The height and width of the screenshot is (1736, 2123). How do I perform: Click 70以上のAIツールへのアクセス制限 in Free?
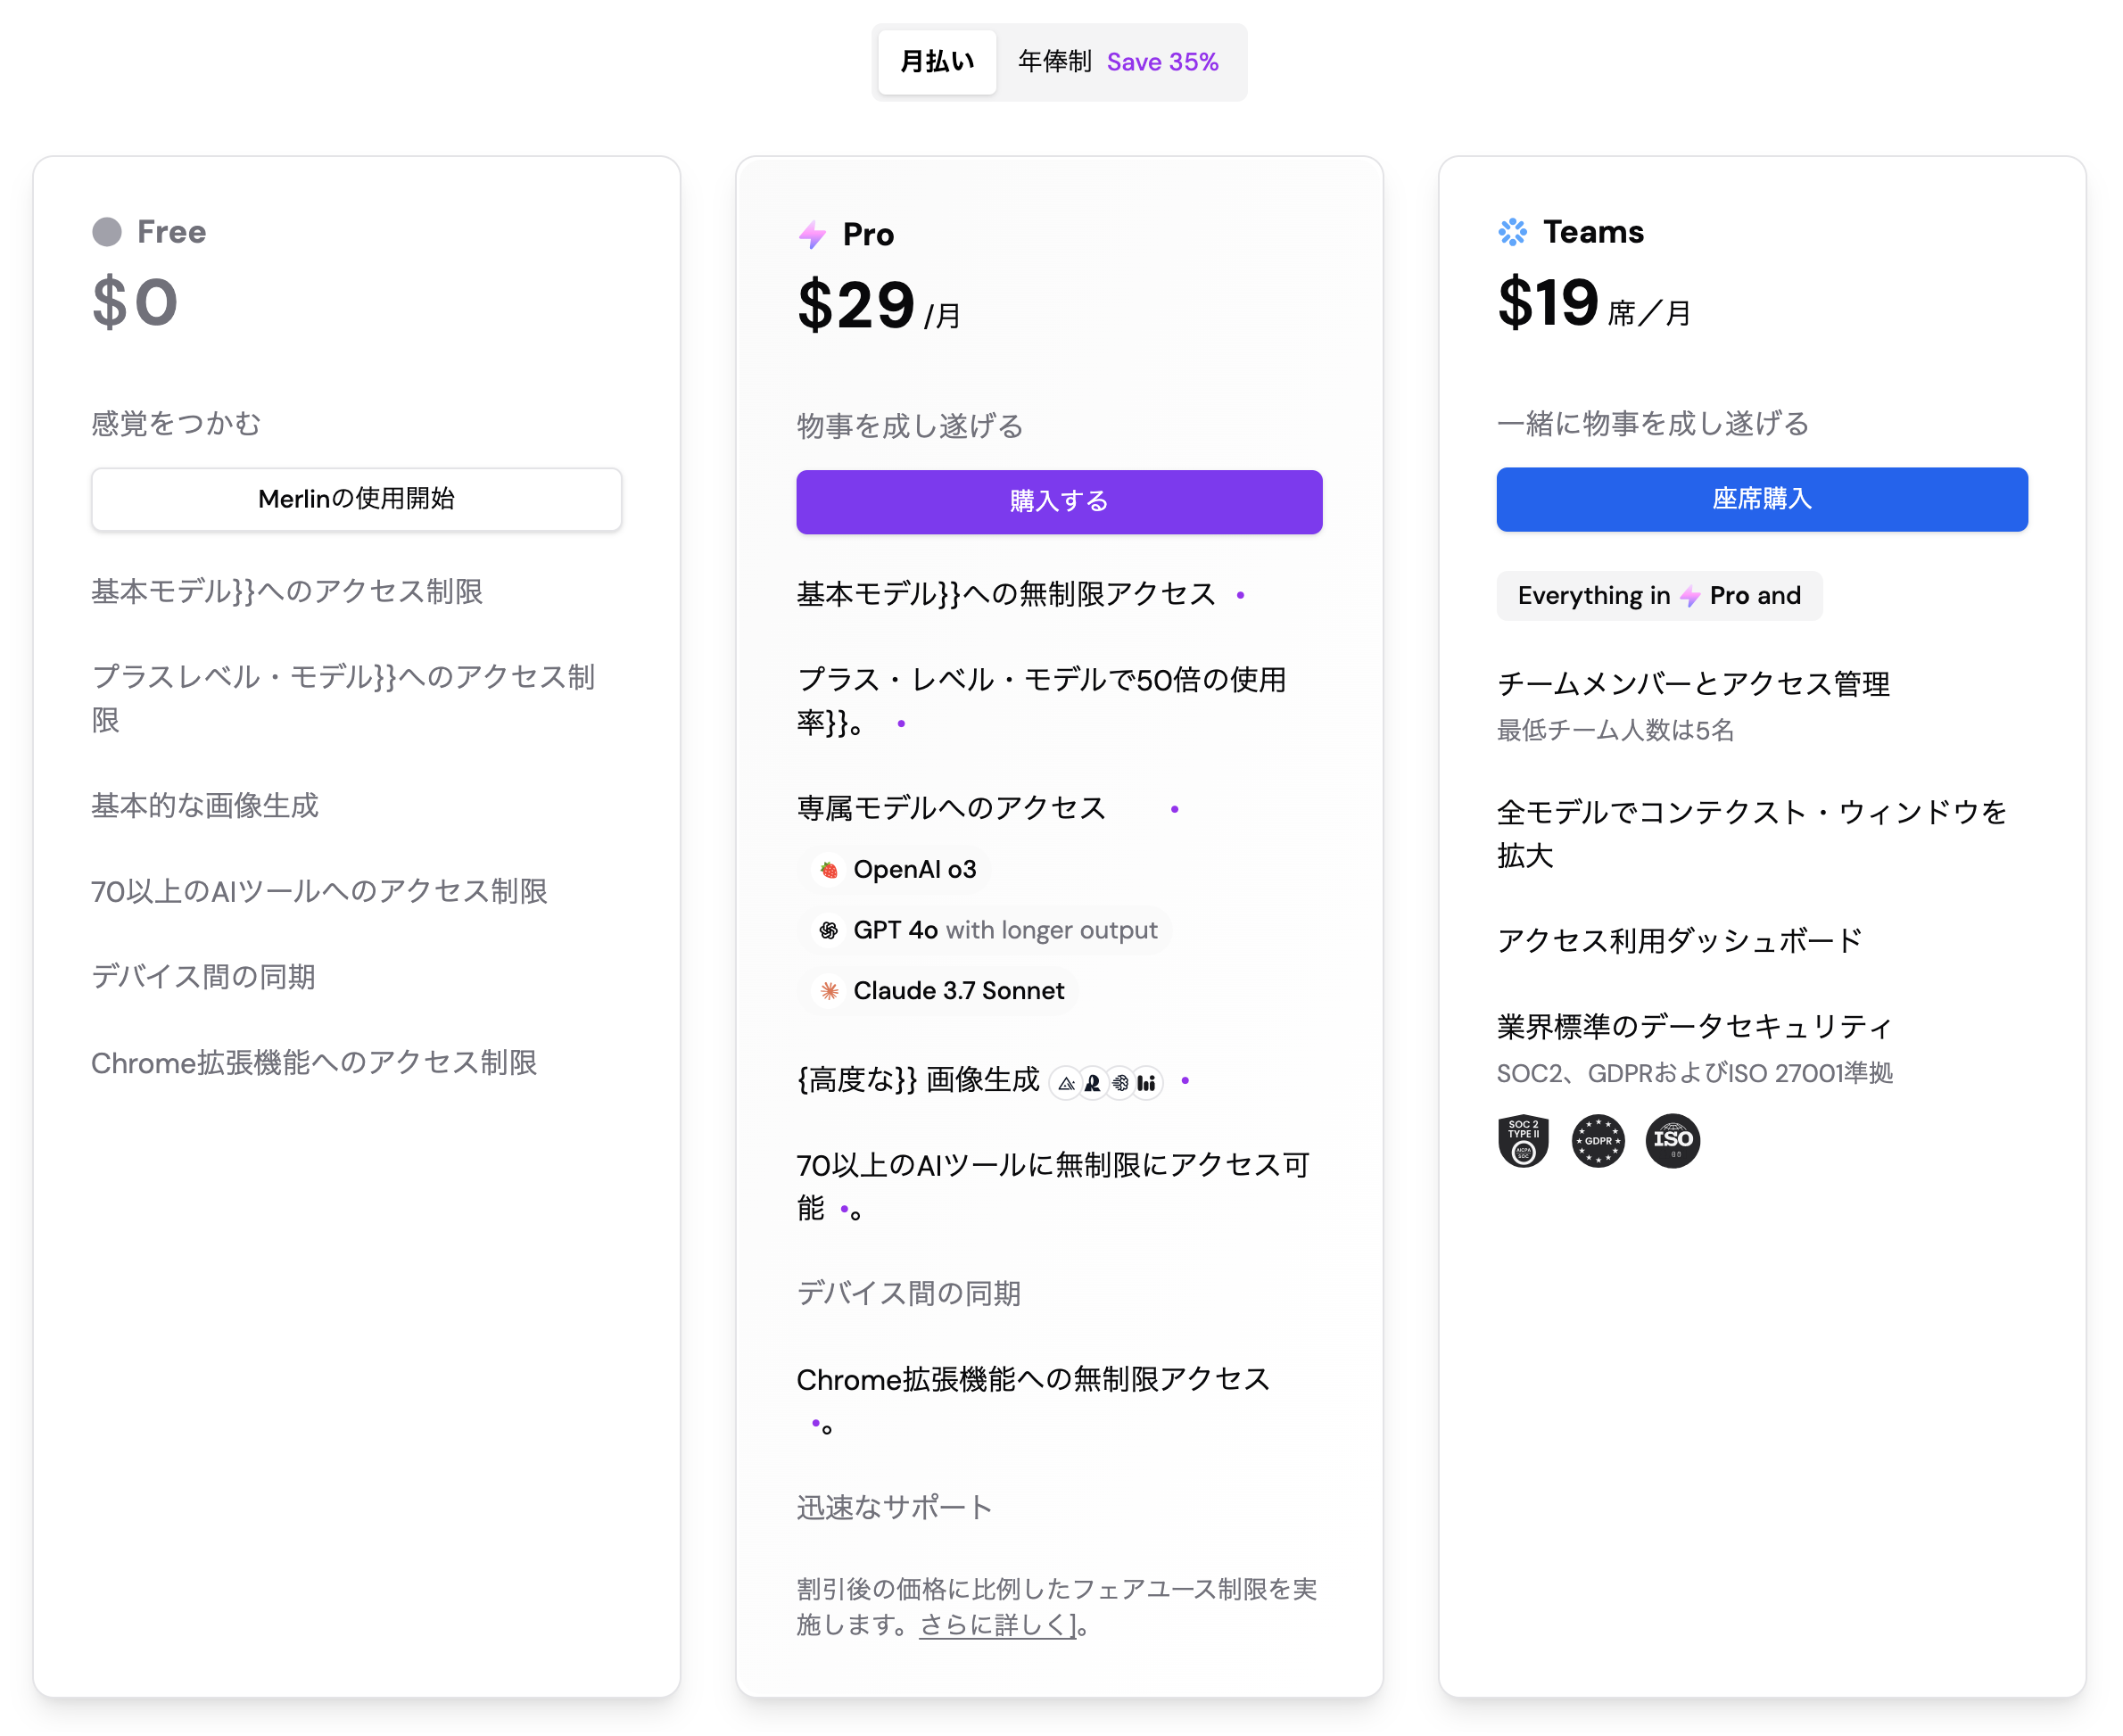(x=320, y=892)
